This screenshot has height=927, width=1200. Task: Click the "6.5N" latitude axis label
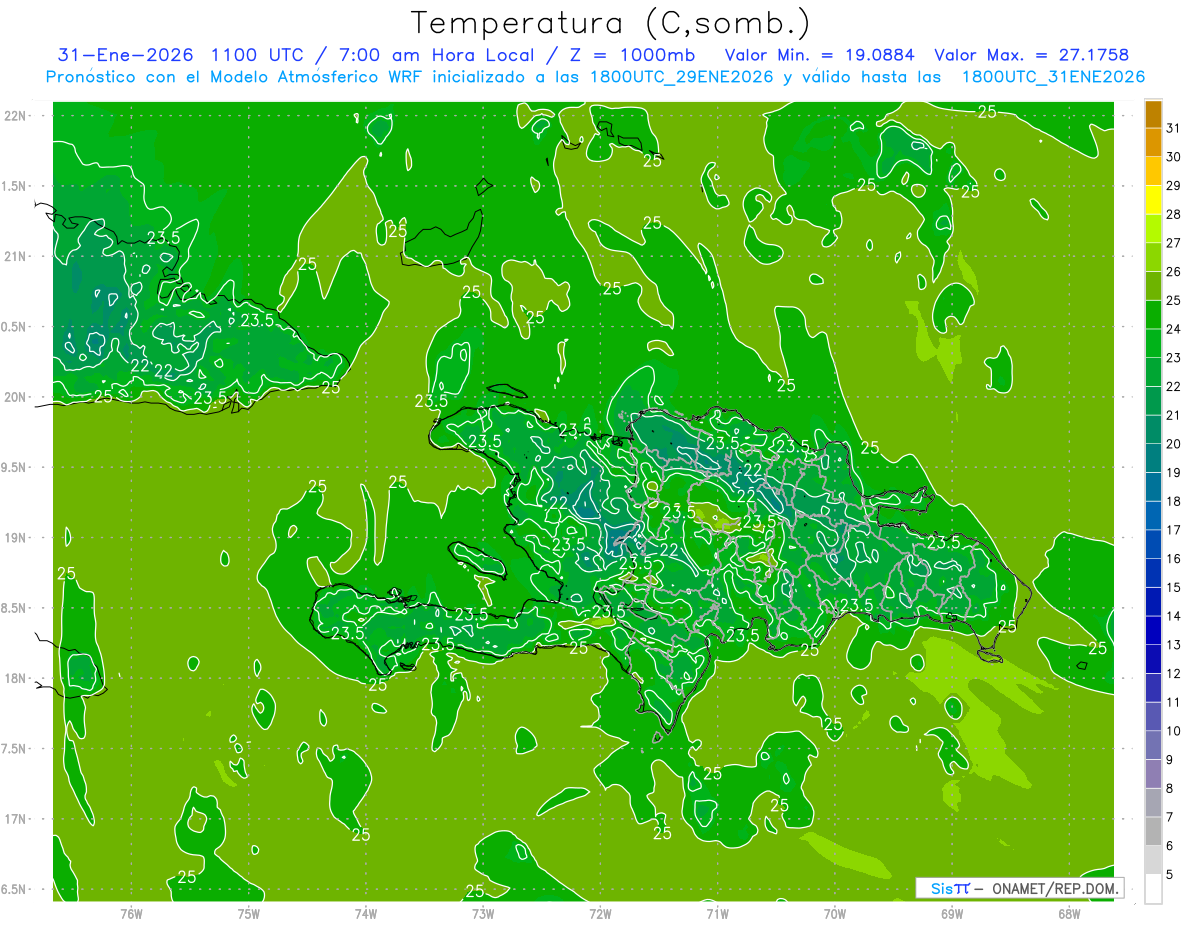pyautogui.click(x=14, y=889)
